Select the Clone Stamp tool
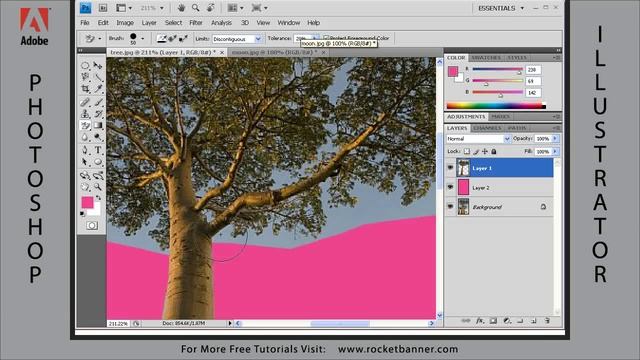Screen dimensions: 640x360 pos(85,114)
